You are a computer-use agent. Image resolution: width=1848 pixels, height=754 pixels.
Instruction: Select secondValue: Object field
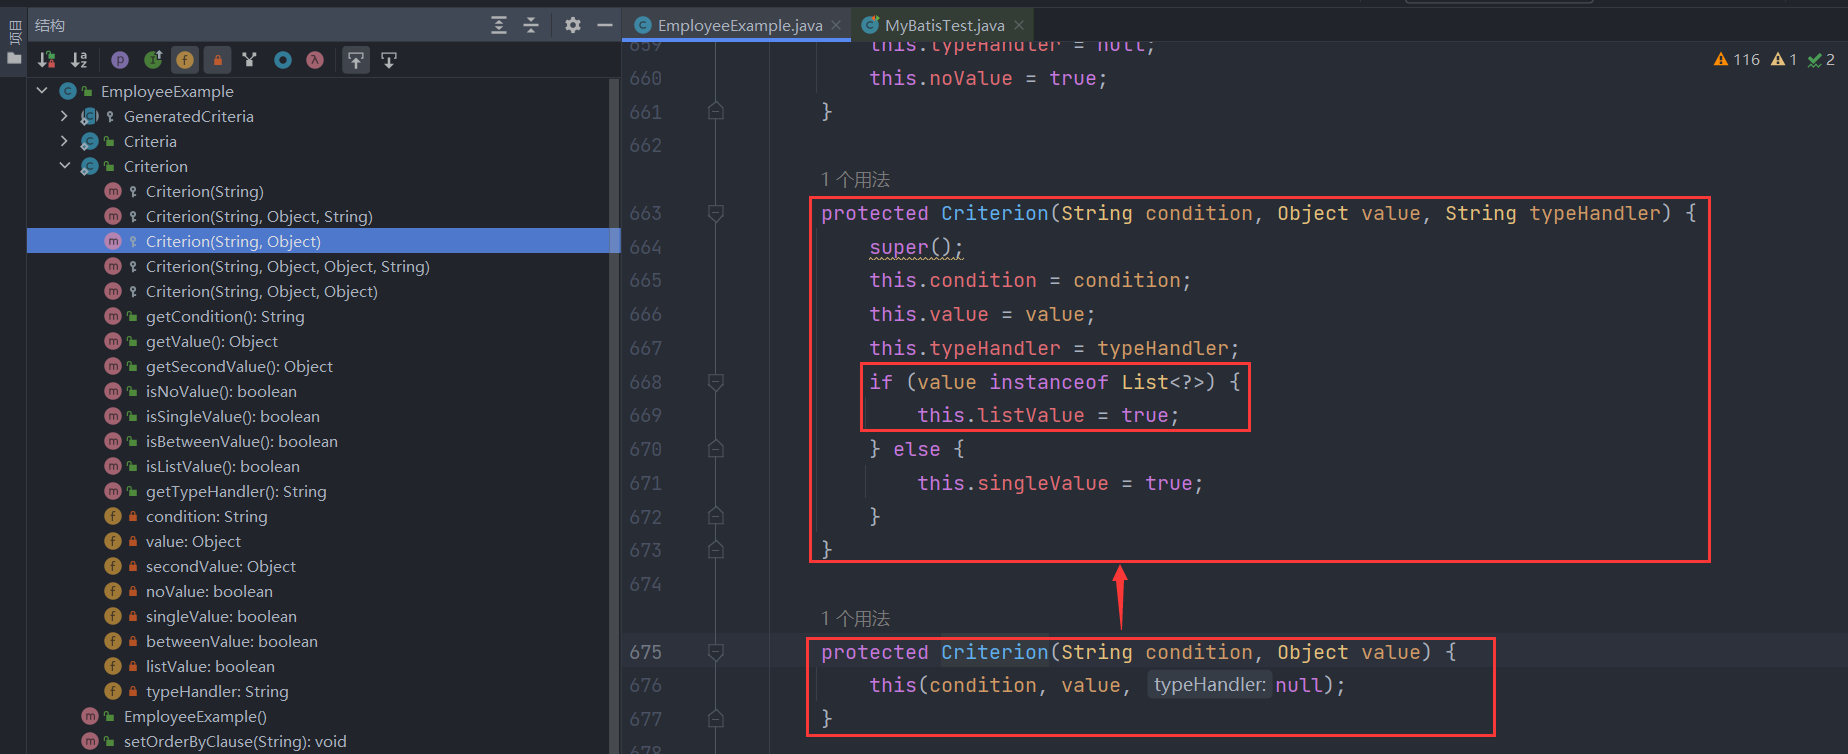[221, 566]
